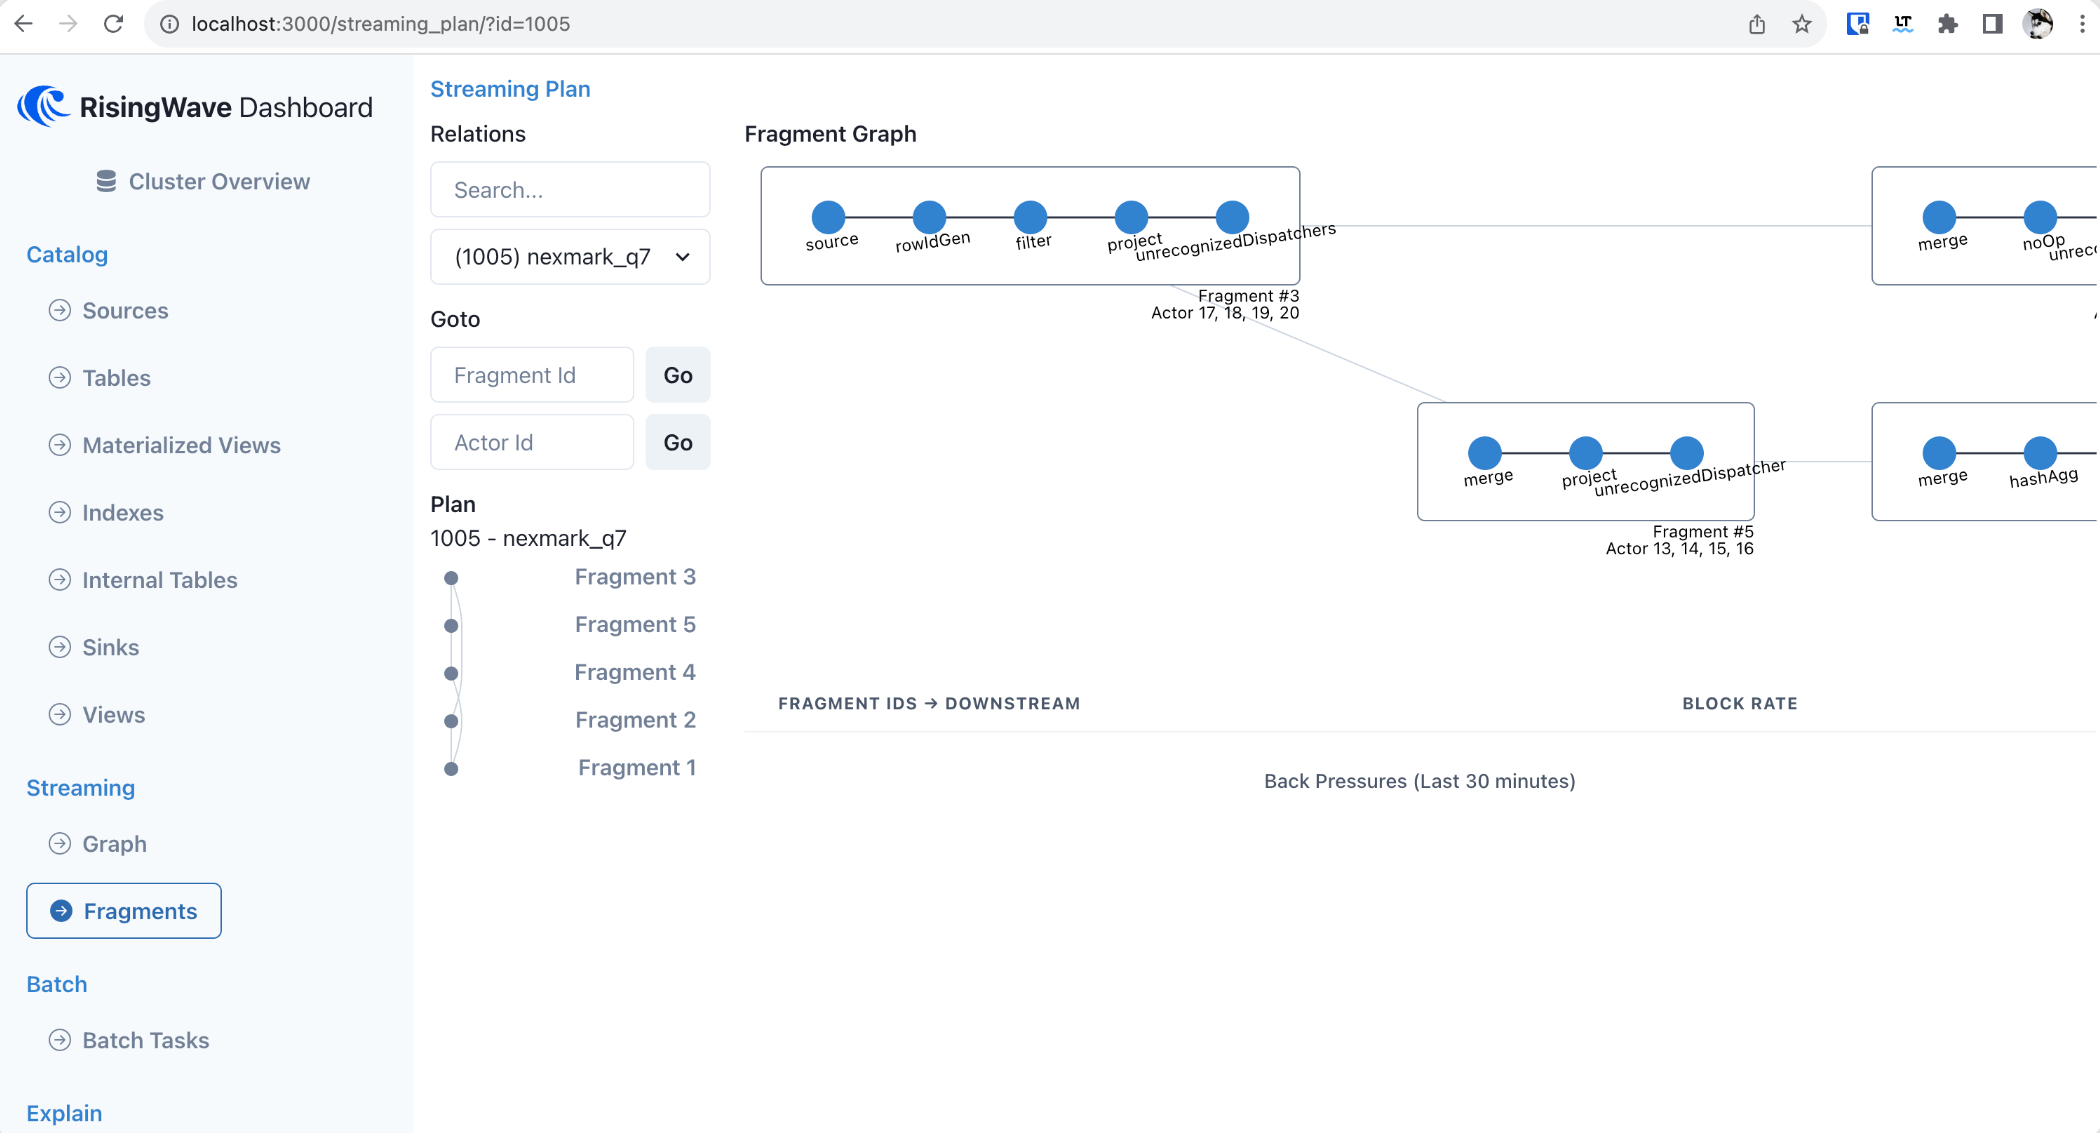The width and height of the screenshot is (2100, 1133).
Task: Click Go button for Actor Id
Action: point(680,442)
